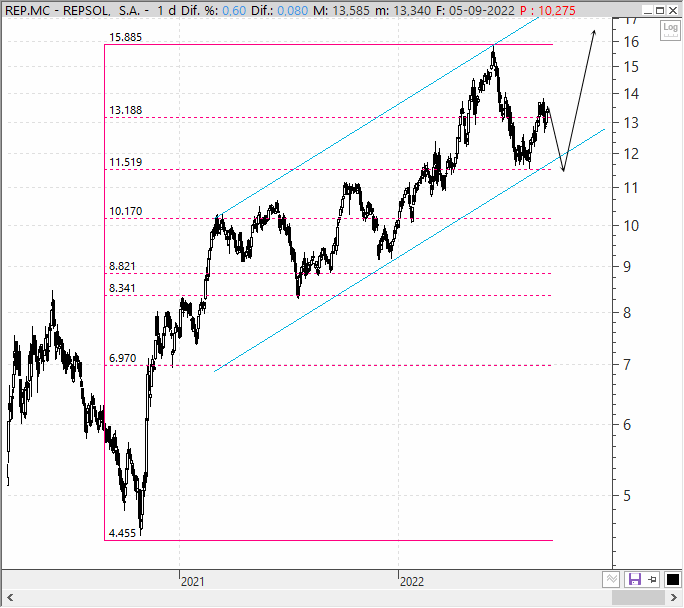
Task: Click the 12 value on price axis
Action: (631, 154)
